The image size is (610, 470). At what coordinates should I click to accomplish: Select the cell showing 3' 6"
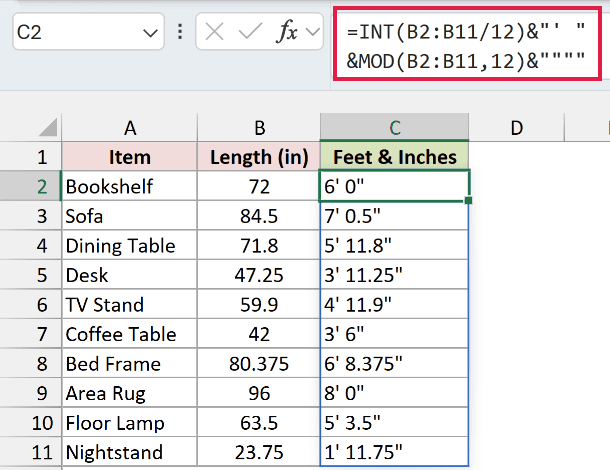[x=394, y=334]
